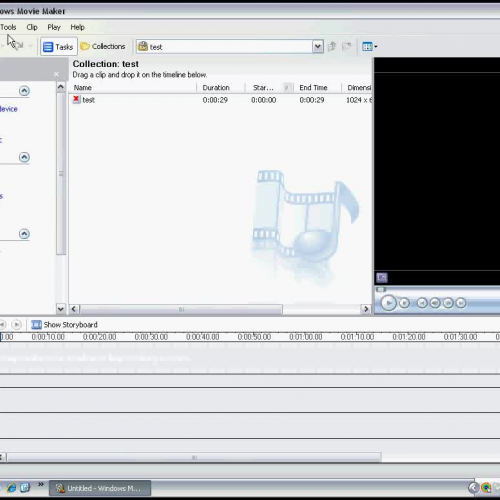Open Internet Explorer from the quick launch

[11, 488]
